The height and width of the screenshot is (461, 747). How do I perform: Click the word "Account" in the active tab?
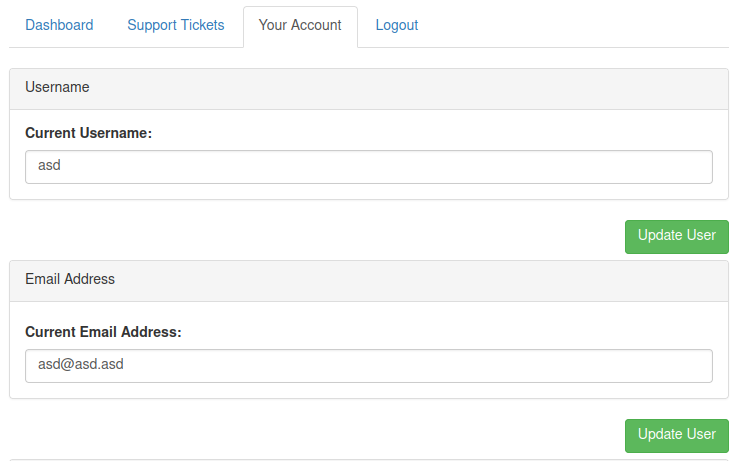pyautogui.click(x=317, y=26)
